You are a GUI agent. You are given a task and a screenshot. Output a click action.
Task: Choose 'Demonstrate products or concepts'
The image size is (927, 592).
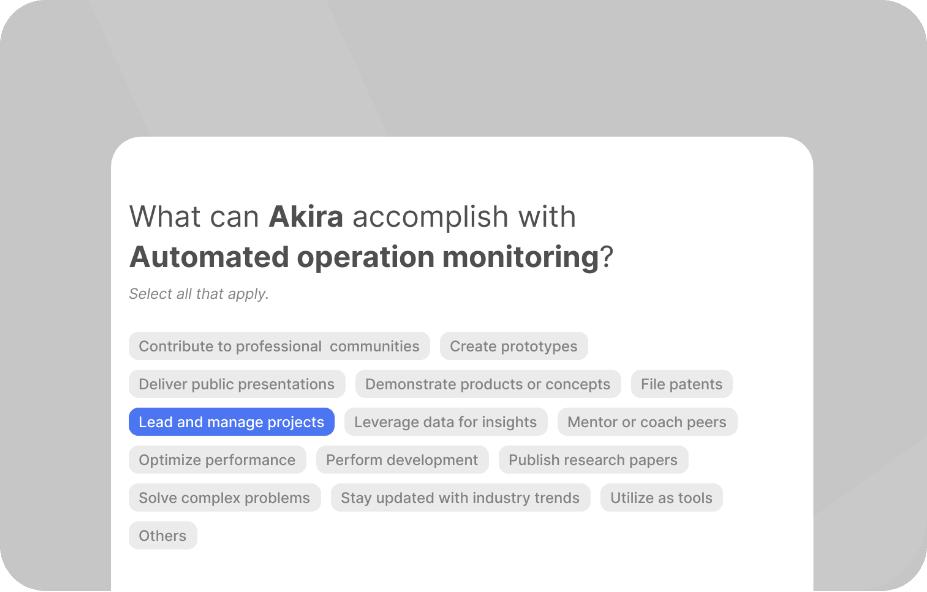click(487, 384)
